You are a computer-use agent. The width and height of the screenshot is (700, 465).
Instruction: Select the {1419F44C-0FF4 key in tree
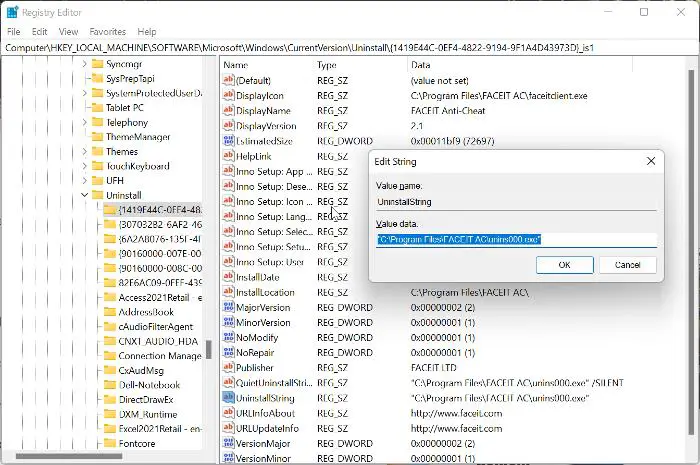coord(160,210)
